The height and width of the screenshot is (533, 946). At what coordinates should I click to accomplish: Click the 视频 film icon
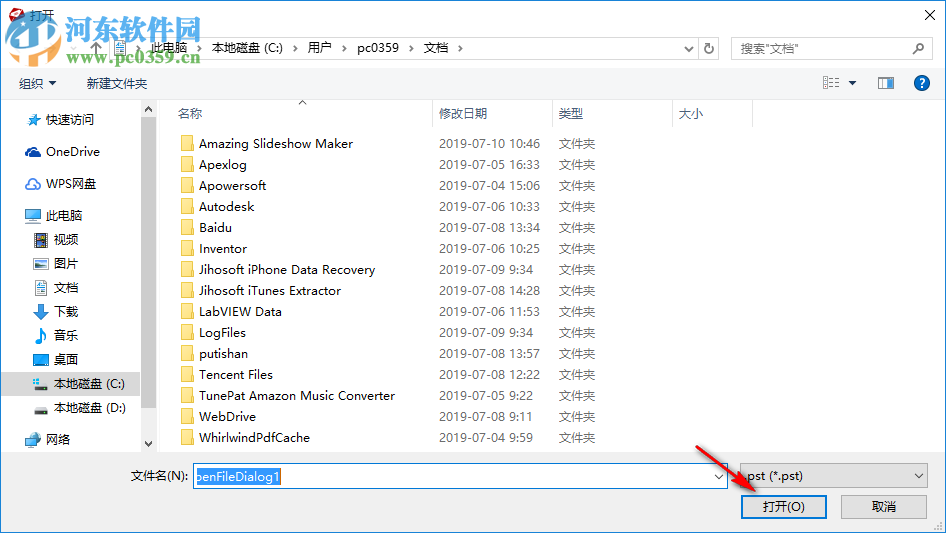[41, 240]
